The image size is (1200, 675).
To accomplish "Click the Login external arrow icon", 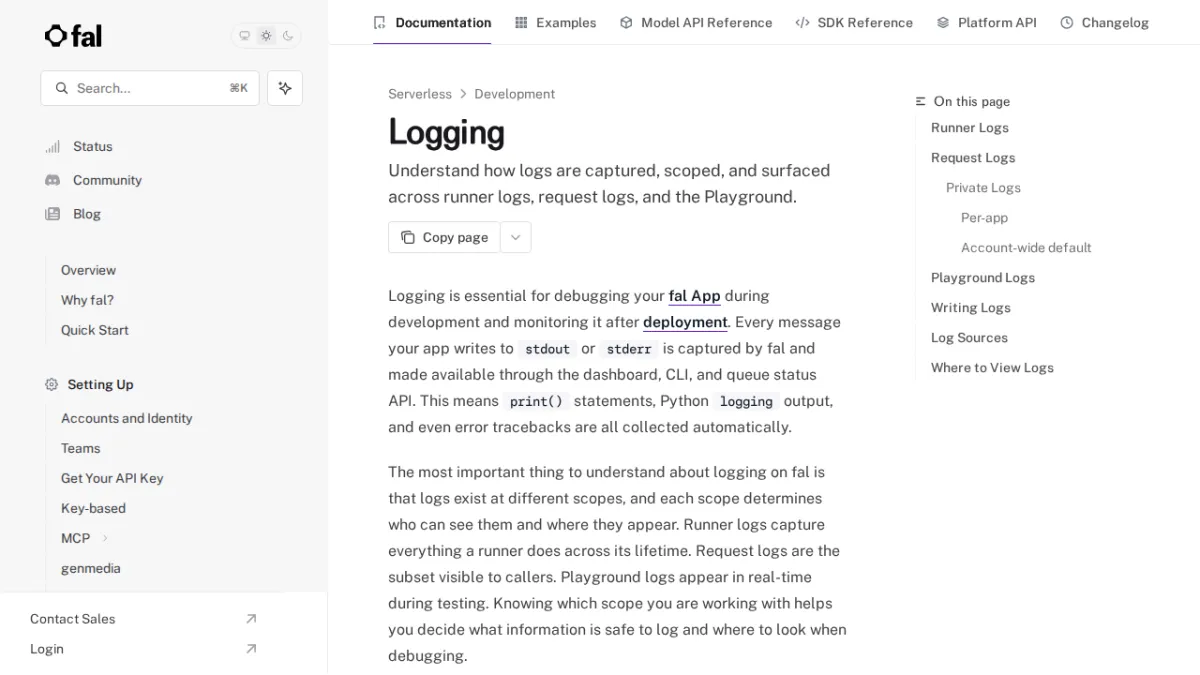I will [251, 649].
